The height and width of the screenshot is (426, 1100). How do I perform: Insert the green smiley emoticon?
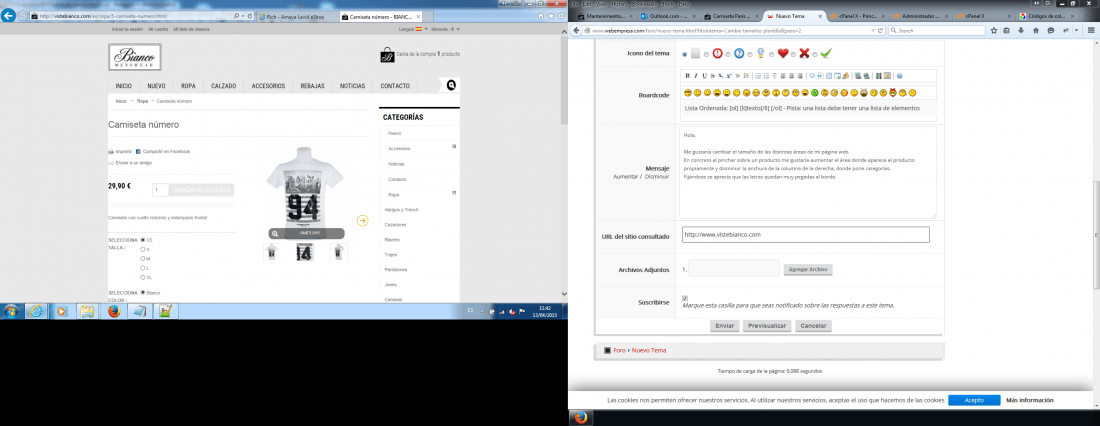click(814, 93)
